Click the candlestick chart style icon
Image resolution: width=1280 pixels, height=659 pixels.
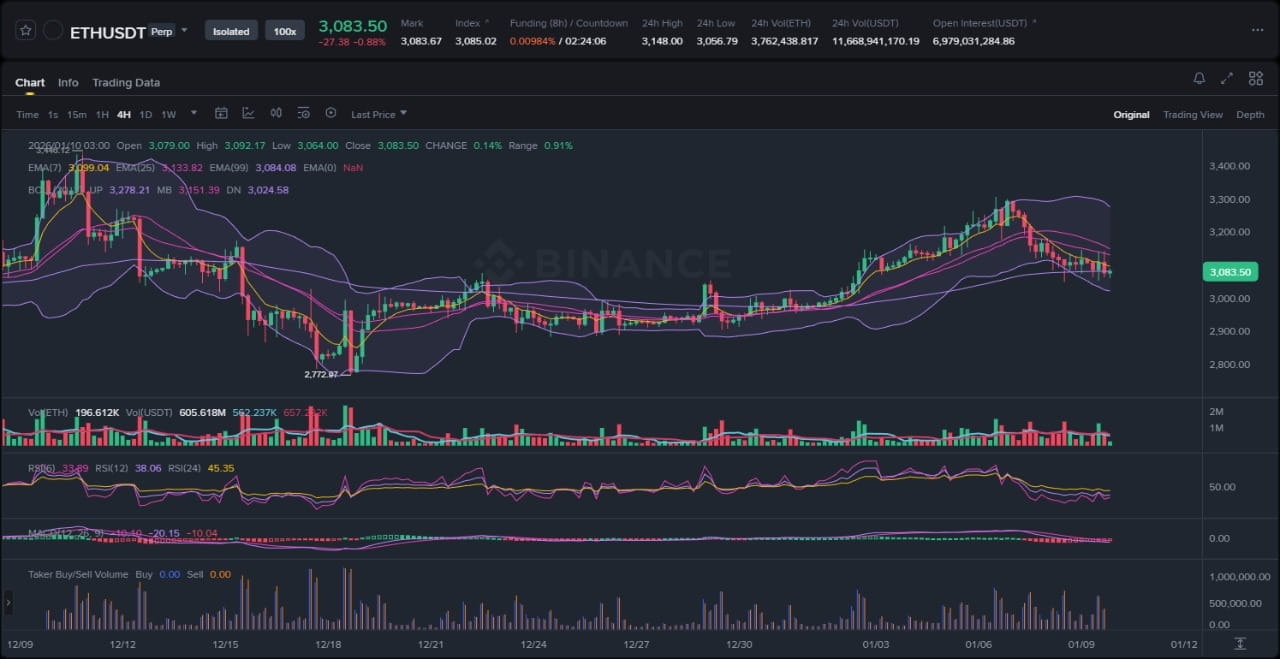276,114
